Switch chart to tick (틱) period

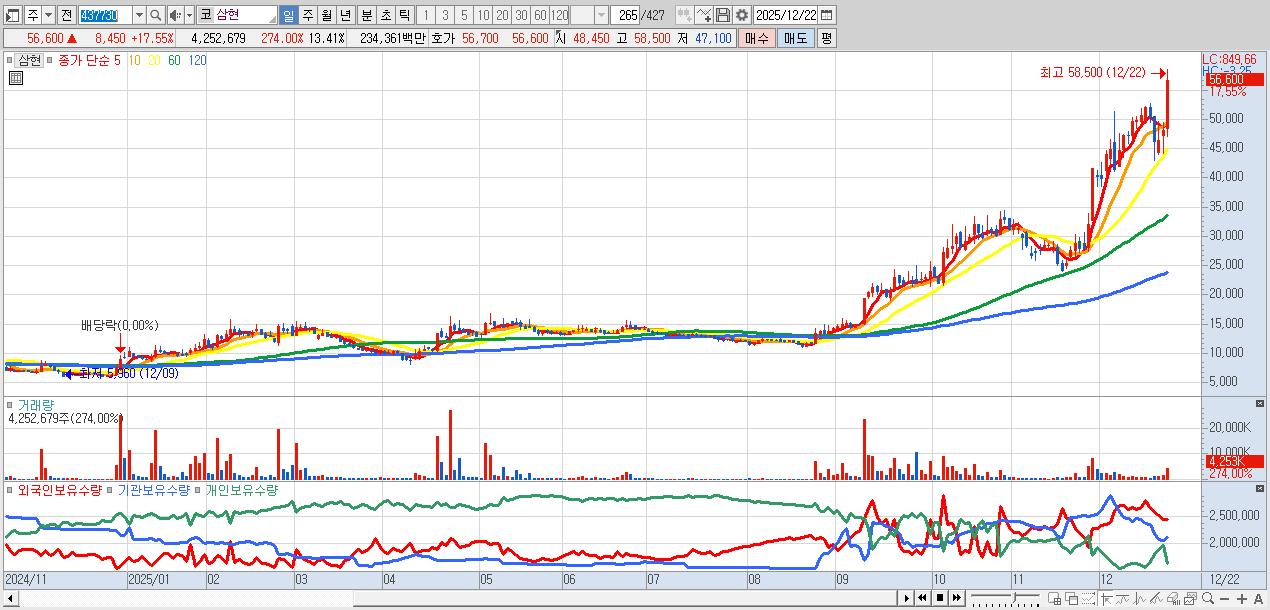click(404, 15)
